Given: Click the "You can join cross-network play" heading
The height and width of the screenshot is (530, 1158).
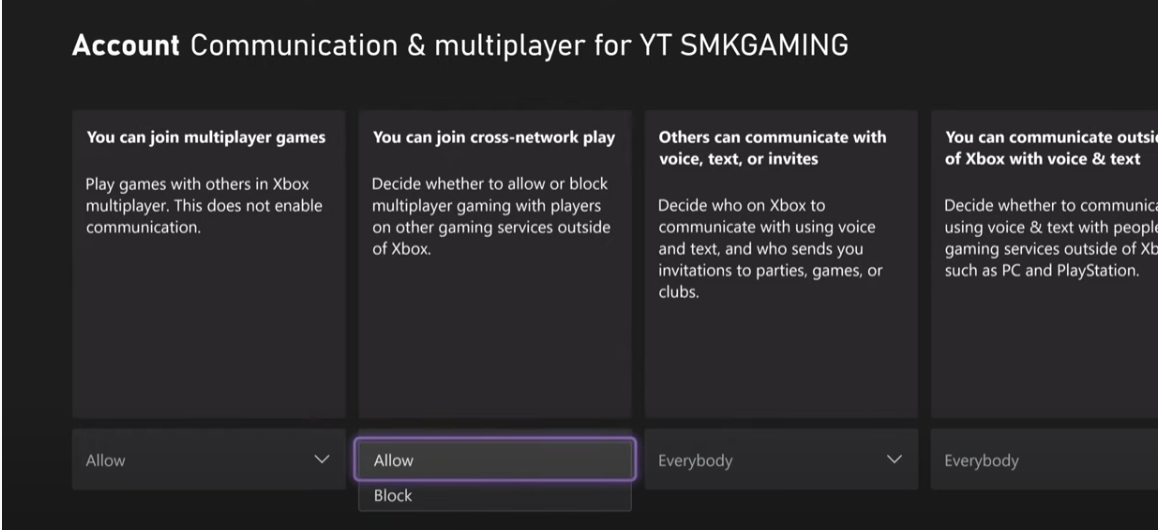Looking at the screenshot, I should pyautogui.click(x=494, y=138).
